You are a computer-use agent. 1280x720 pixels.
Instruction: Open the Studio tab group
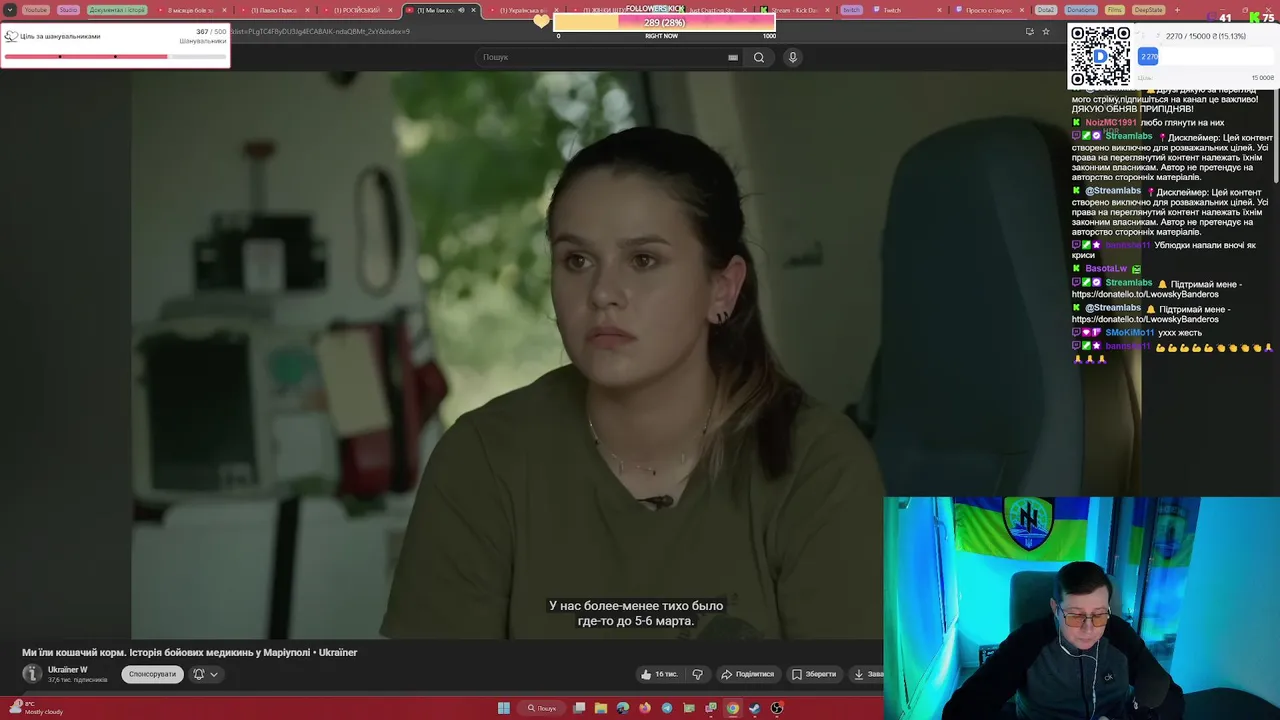pyautogui.click(x=68, y=10)
